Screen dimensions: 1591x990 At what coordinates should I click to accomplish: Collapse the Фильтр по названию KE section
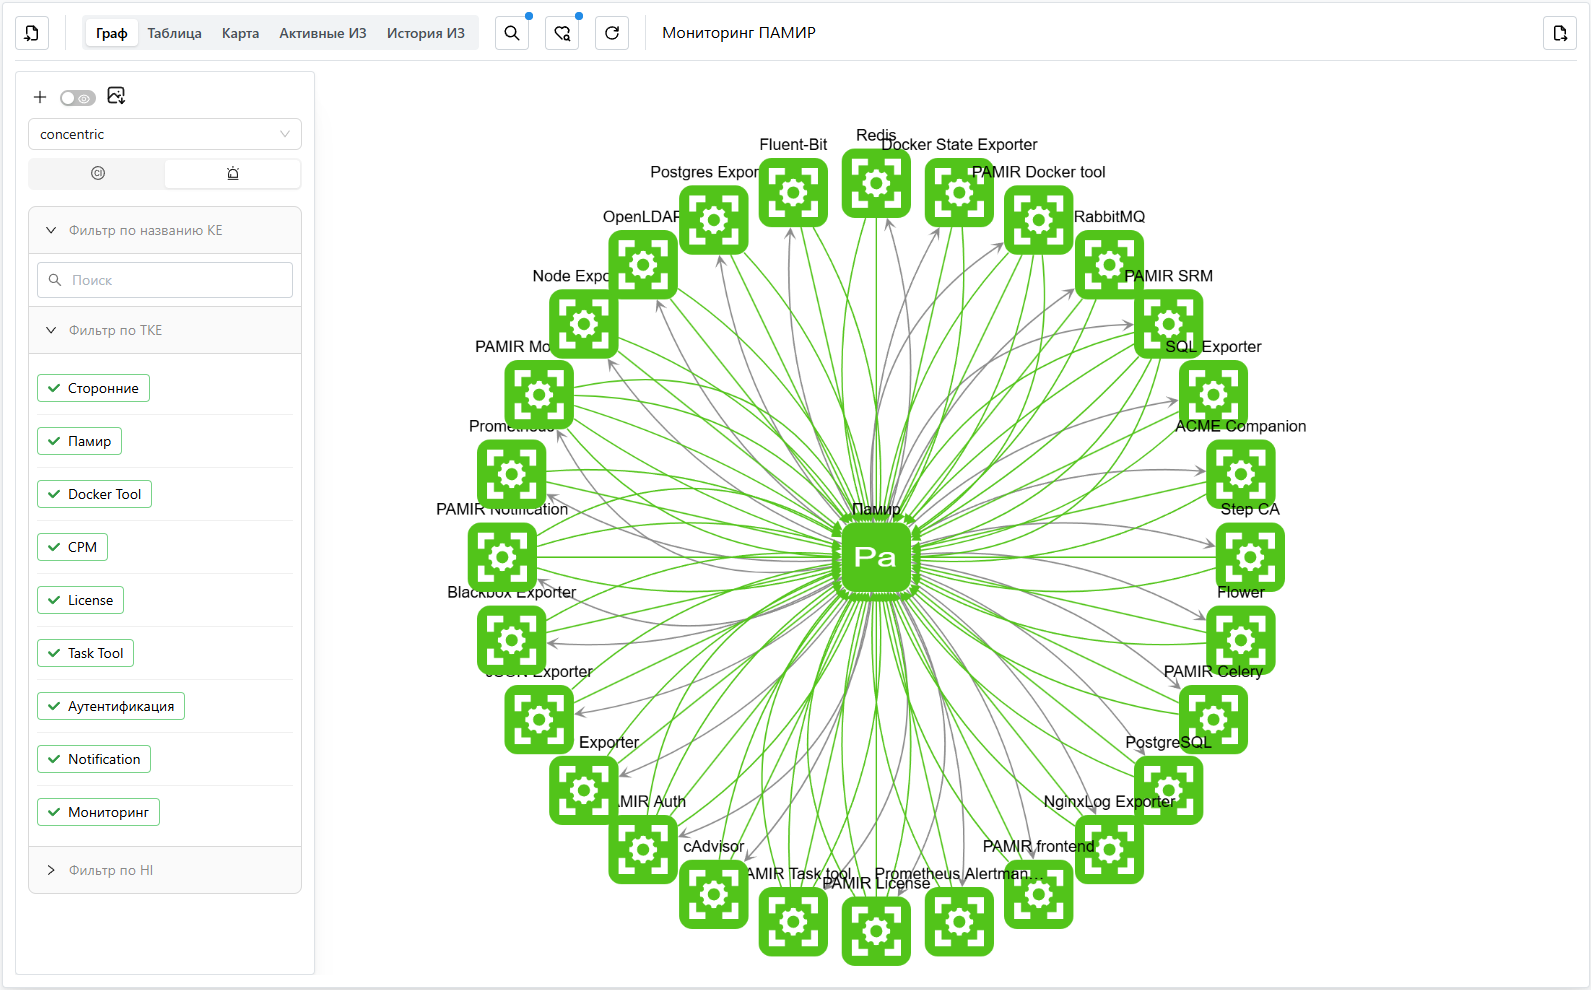tap(165, 230)
